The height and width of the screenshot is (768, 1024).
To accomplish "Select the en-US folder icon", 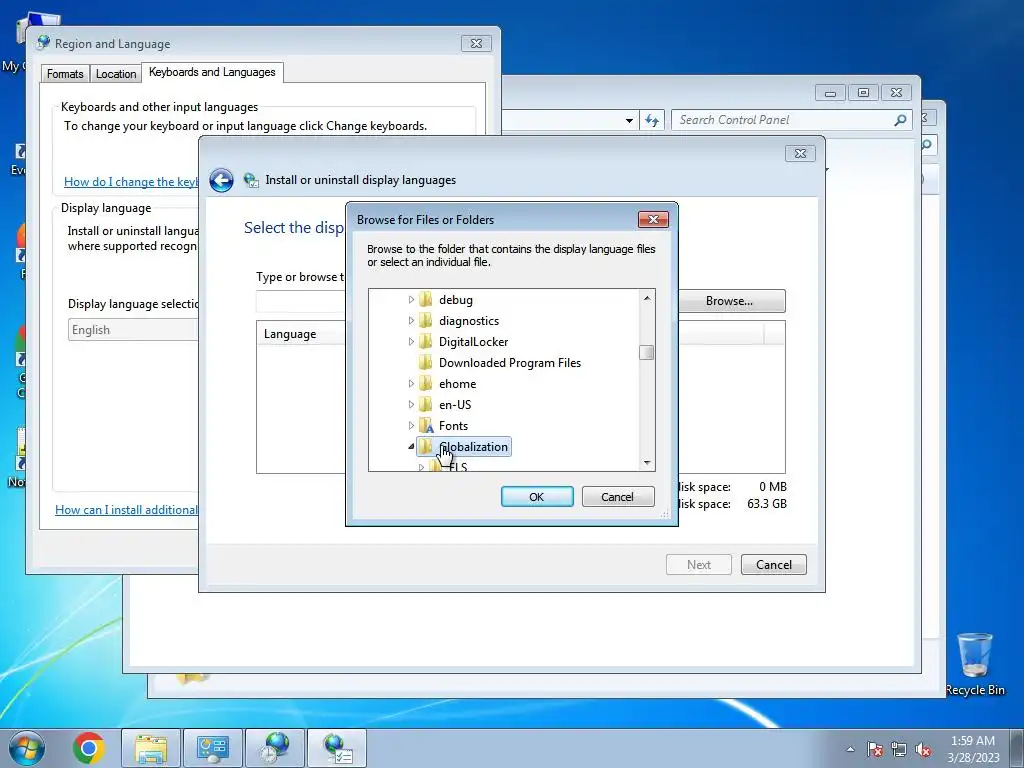I will point(426,404).
